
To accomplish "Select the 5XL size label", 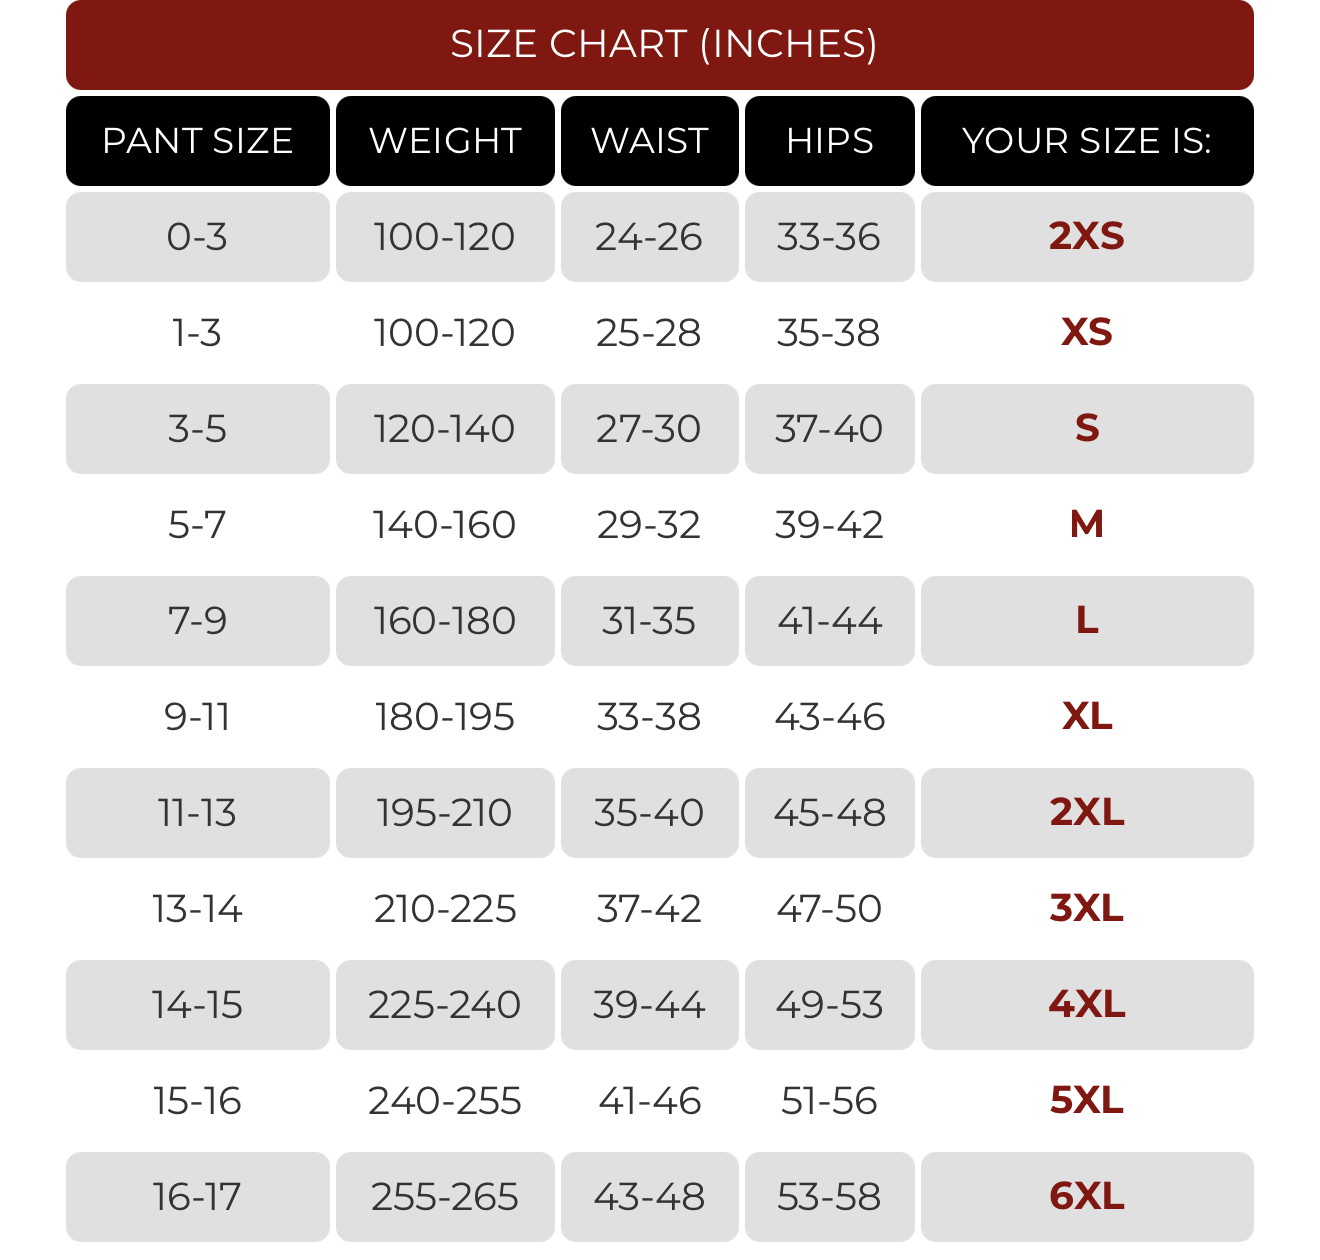I will tap(1087, 1101).
